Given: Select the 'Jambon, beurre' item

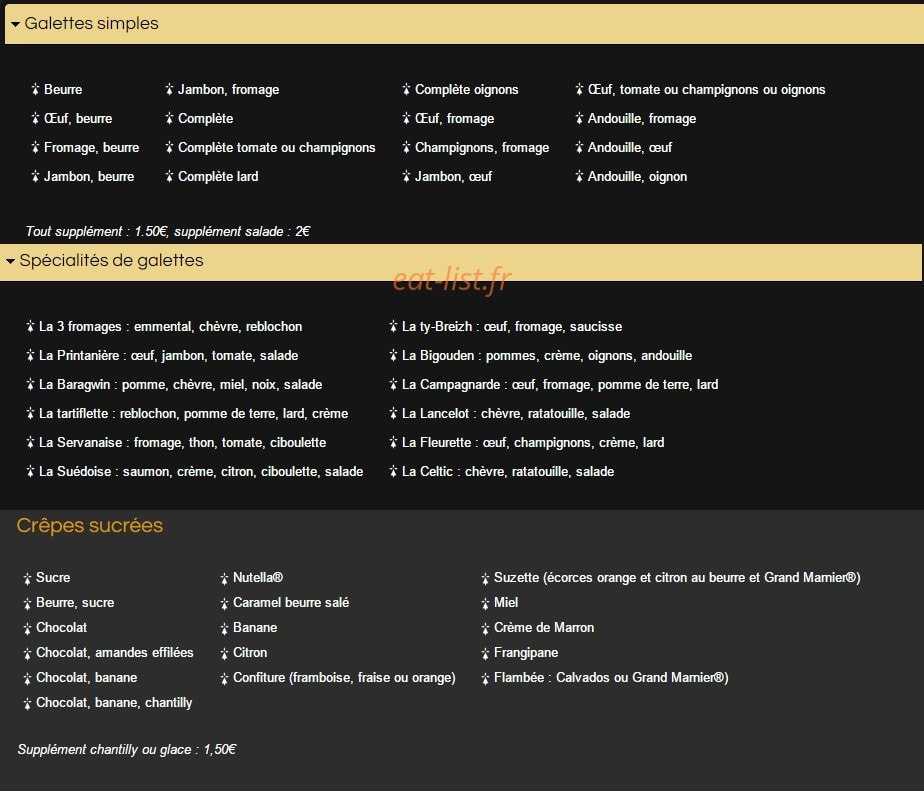Looking at the screenshot, I should 89,176.
